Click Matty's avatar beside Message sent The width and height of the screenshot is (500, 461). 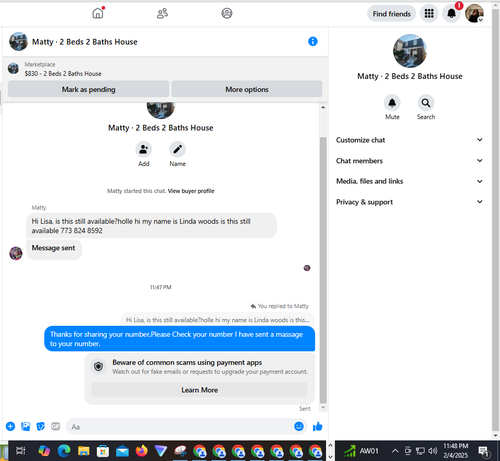(x=16, y=253)
